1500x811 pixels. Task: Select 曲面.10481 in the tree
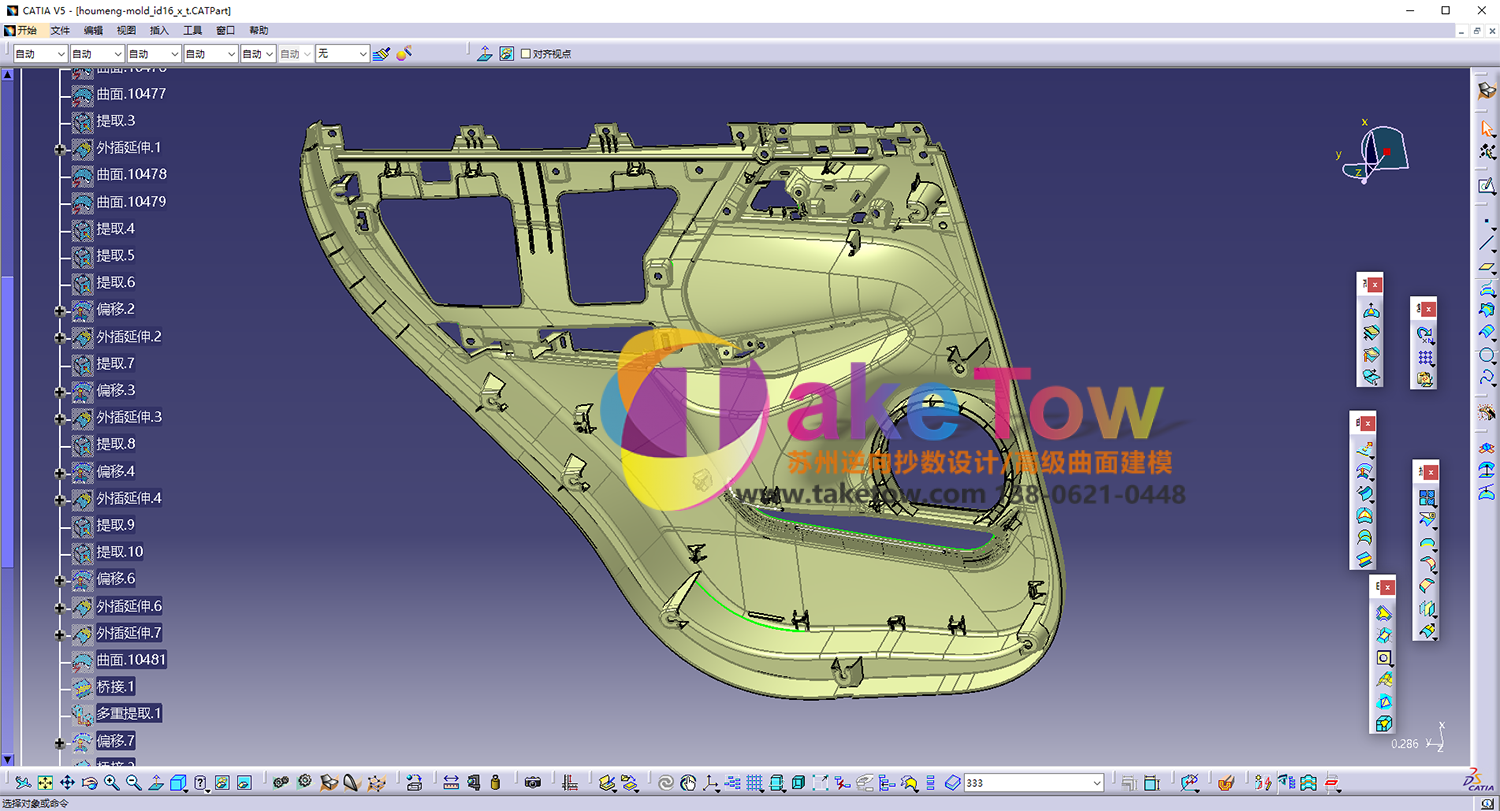131,660
